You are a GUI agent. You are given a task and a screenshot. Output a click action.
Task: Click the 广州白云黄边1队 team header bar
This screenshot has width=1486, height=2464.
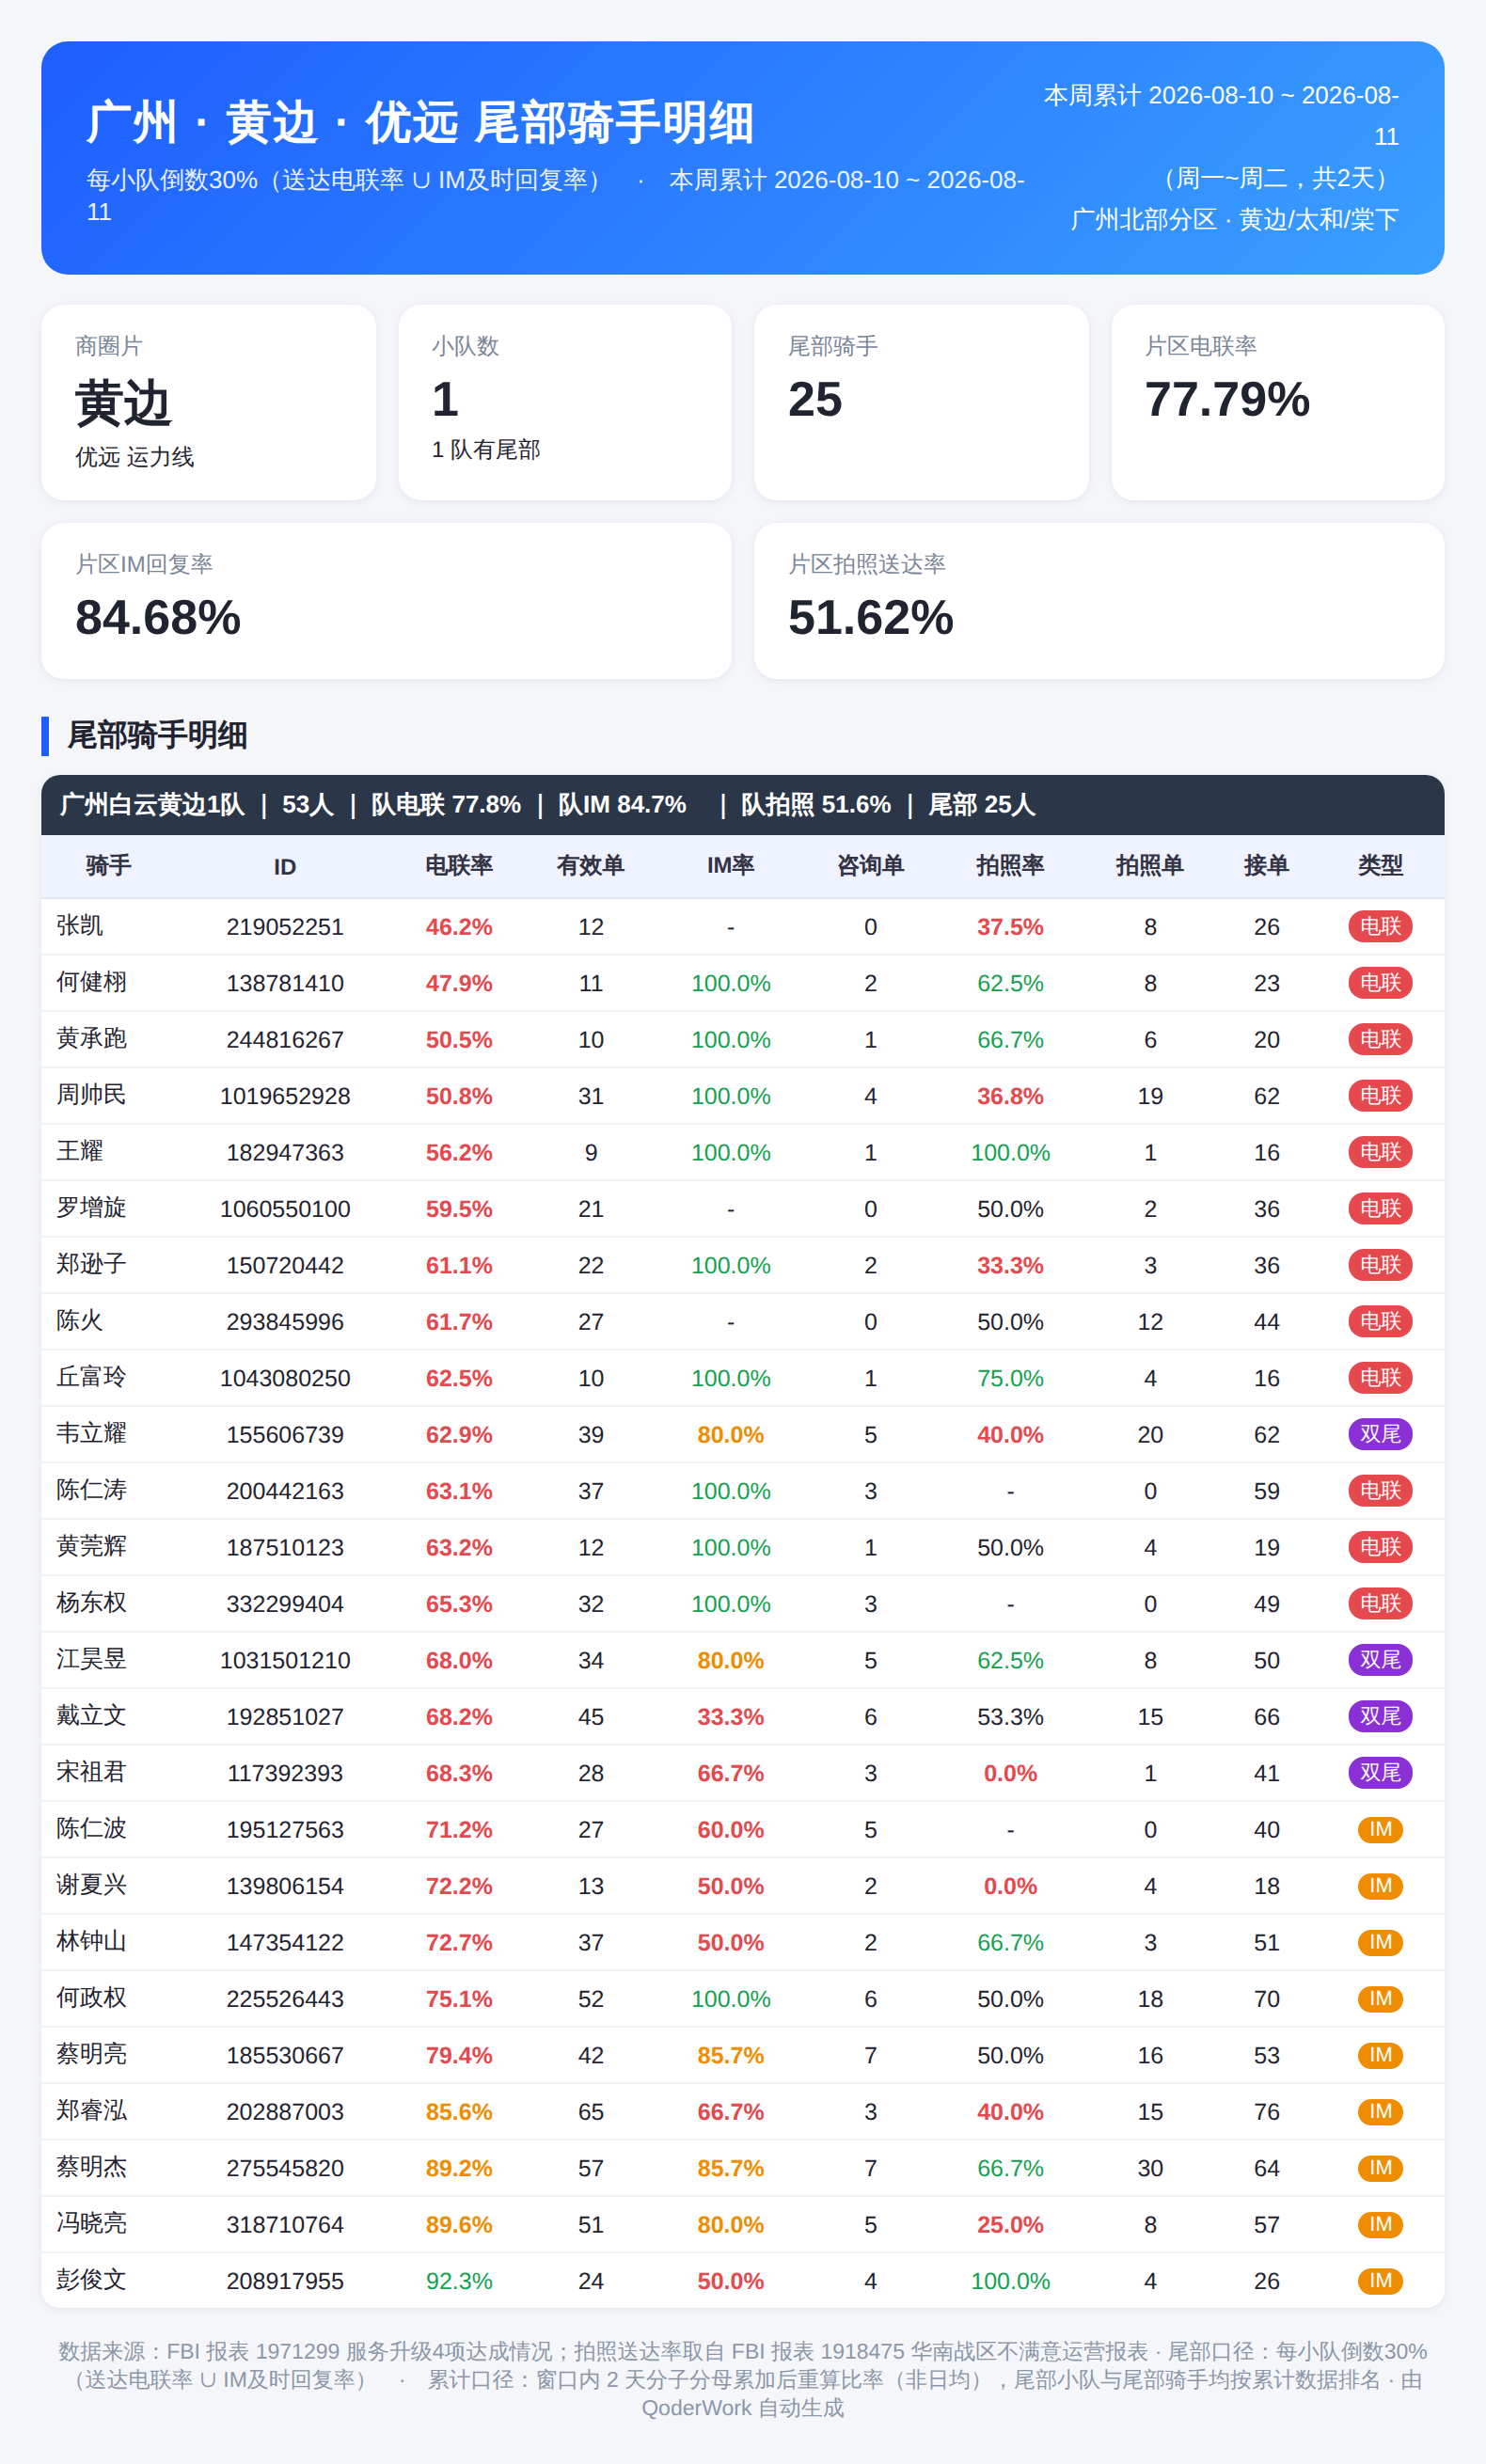742,805
